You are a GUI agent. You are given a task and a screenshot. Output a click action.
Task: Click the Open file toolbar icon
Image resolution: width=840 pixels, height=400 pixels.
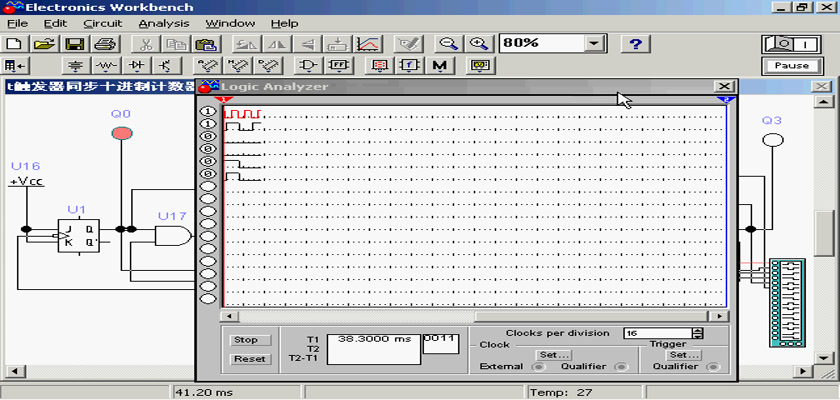[x=43, y=44]
